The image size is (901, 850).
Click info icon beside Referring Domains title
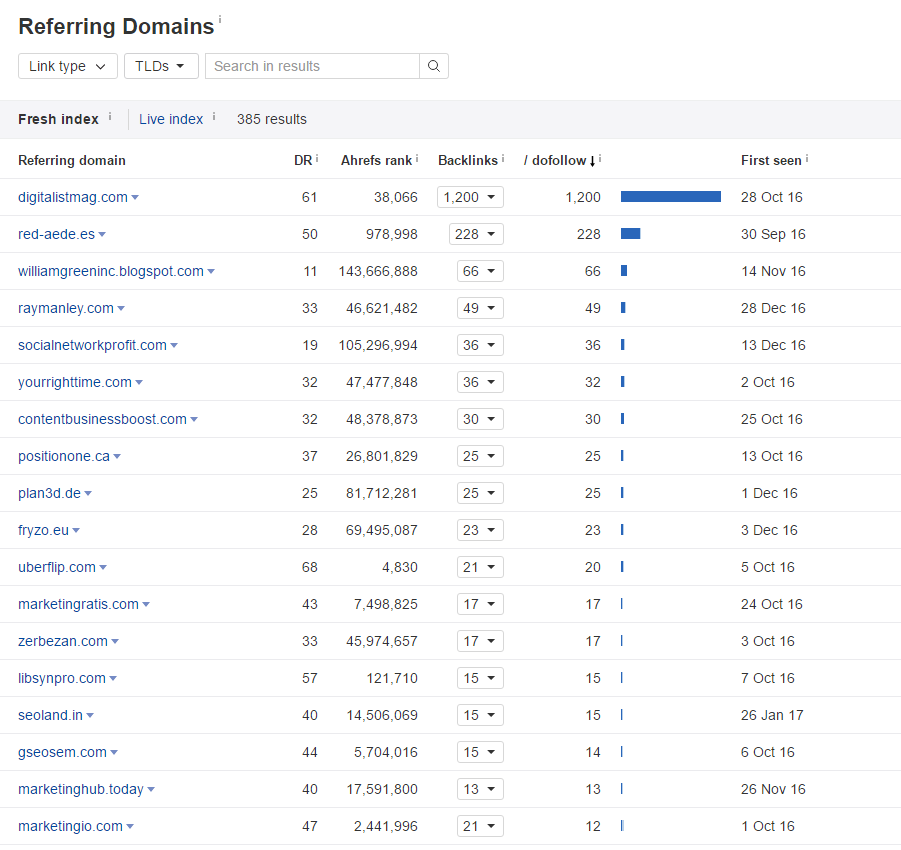click(220, 19)
